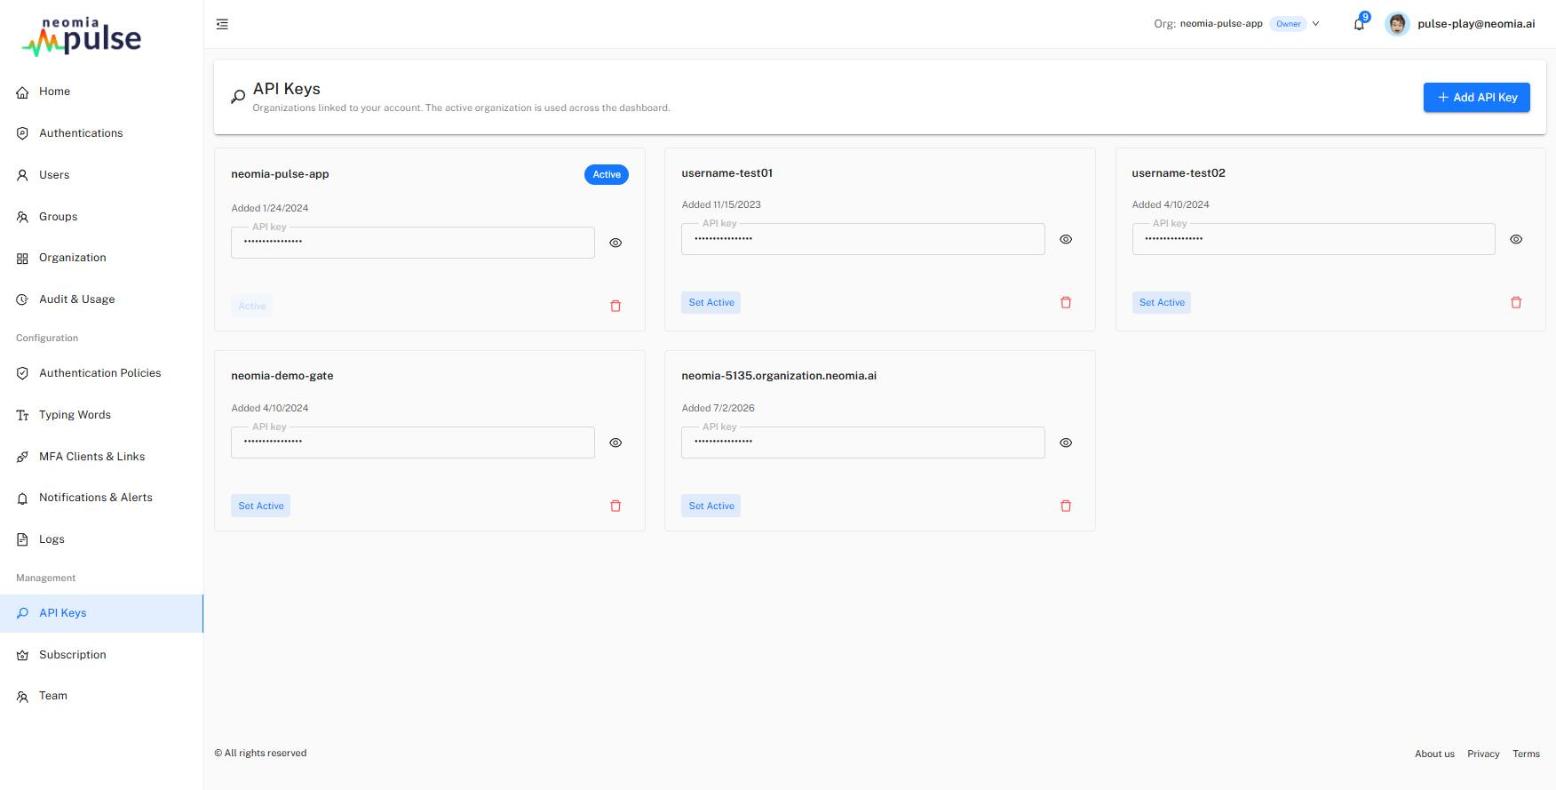Expand the Org selector chevron
The image size is (1556, 790).
(x=1316, y=24)
